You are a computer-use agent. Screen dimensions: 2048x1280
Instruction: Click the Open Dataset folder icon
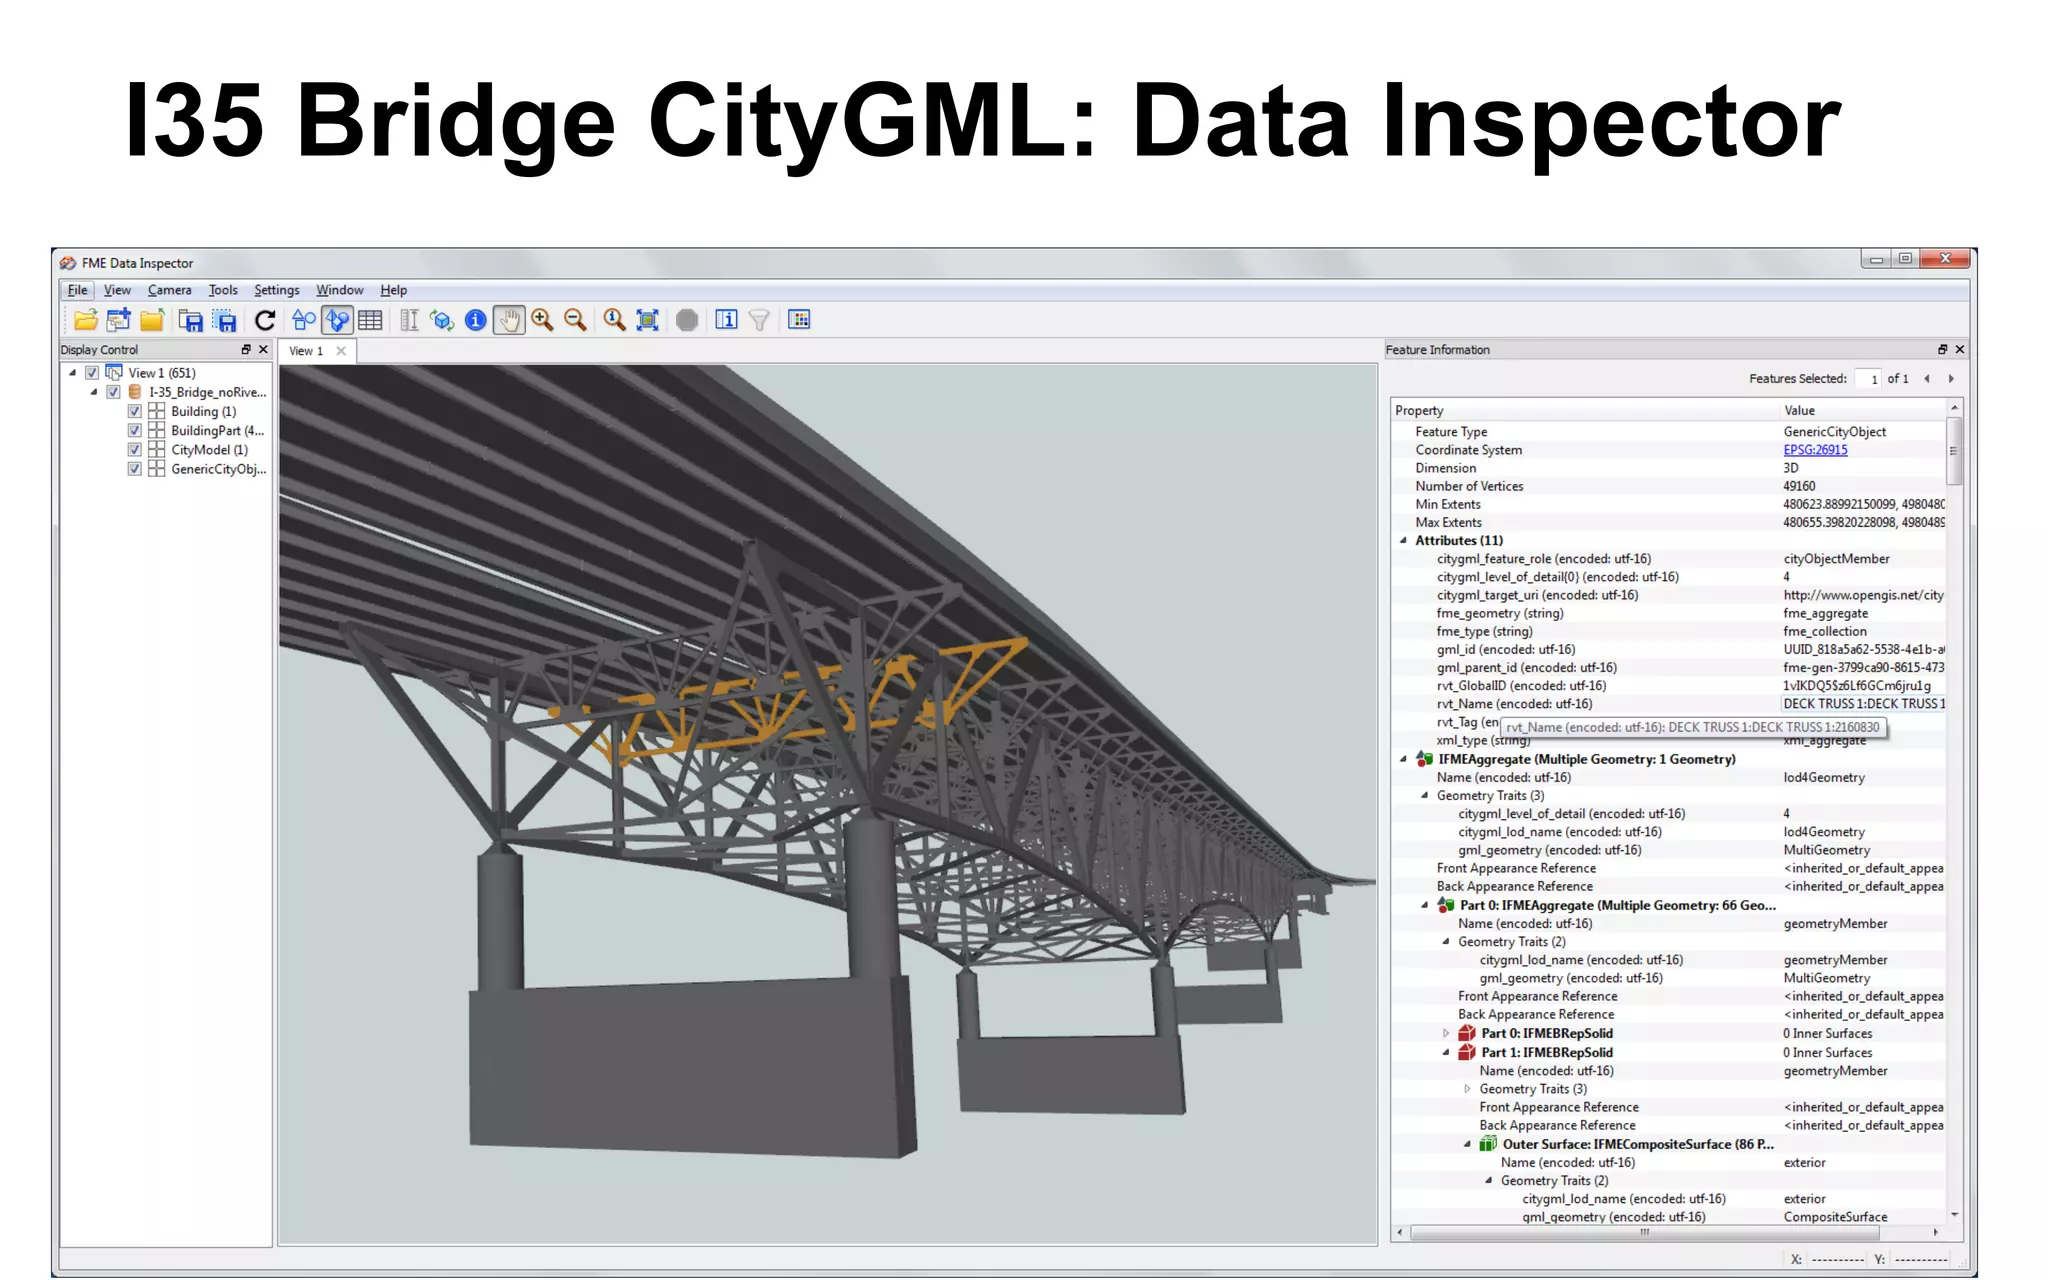click(86, 320)
